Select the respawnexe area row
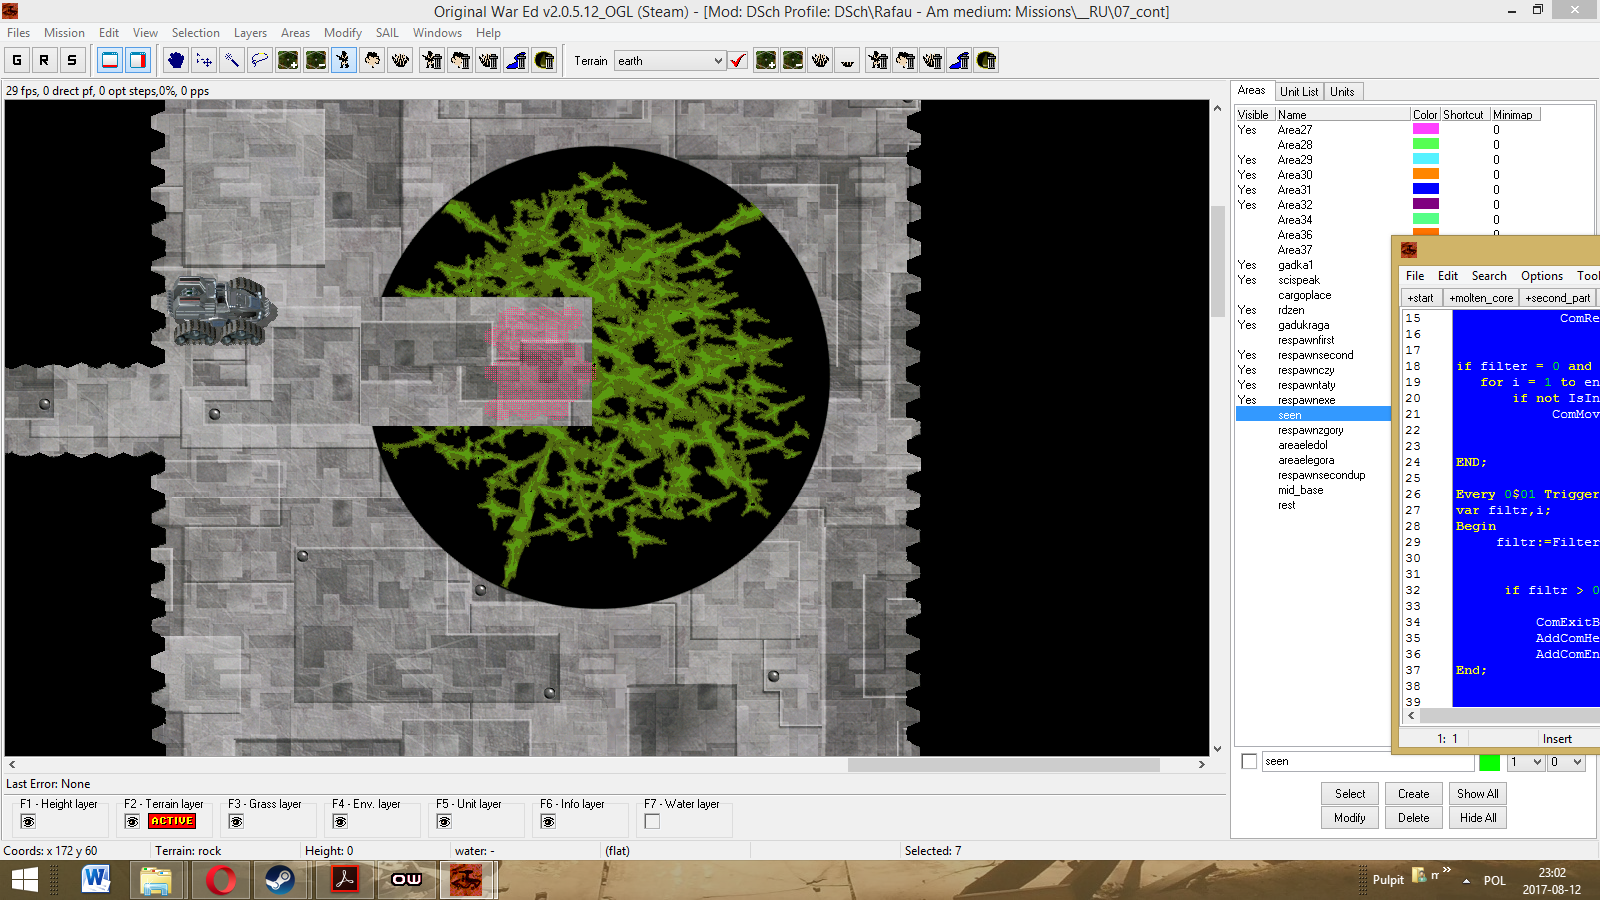Screen dimensions: 1600x900 click(1313, 400)
